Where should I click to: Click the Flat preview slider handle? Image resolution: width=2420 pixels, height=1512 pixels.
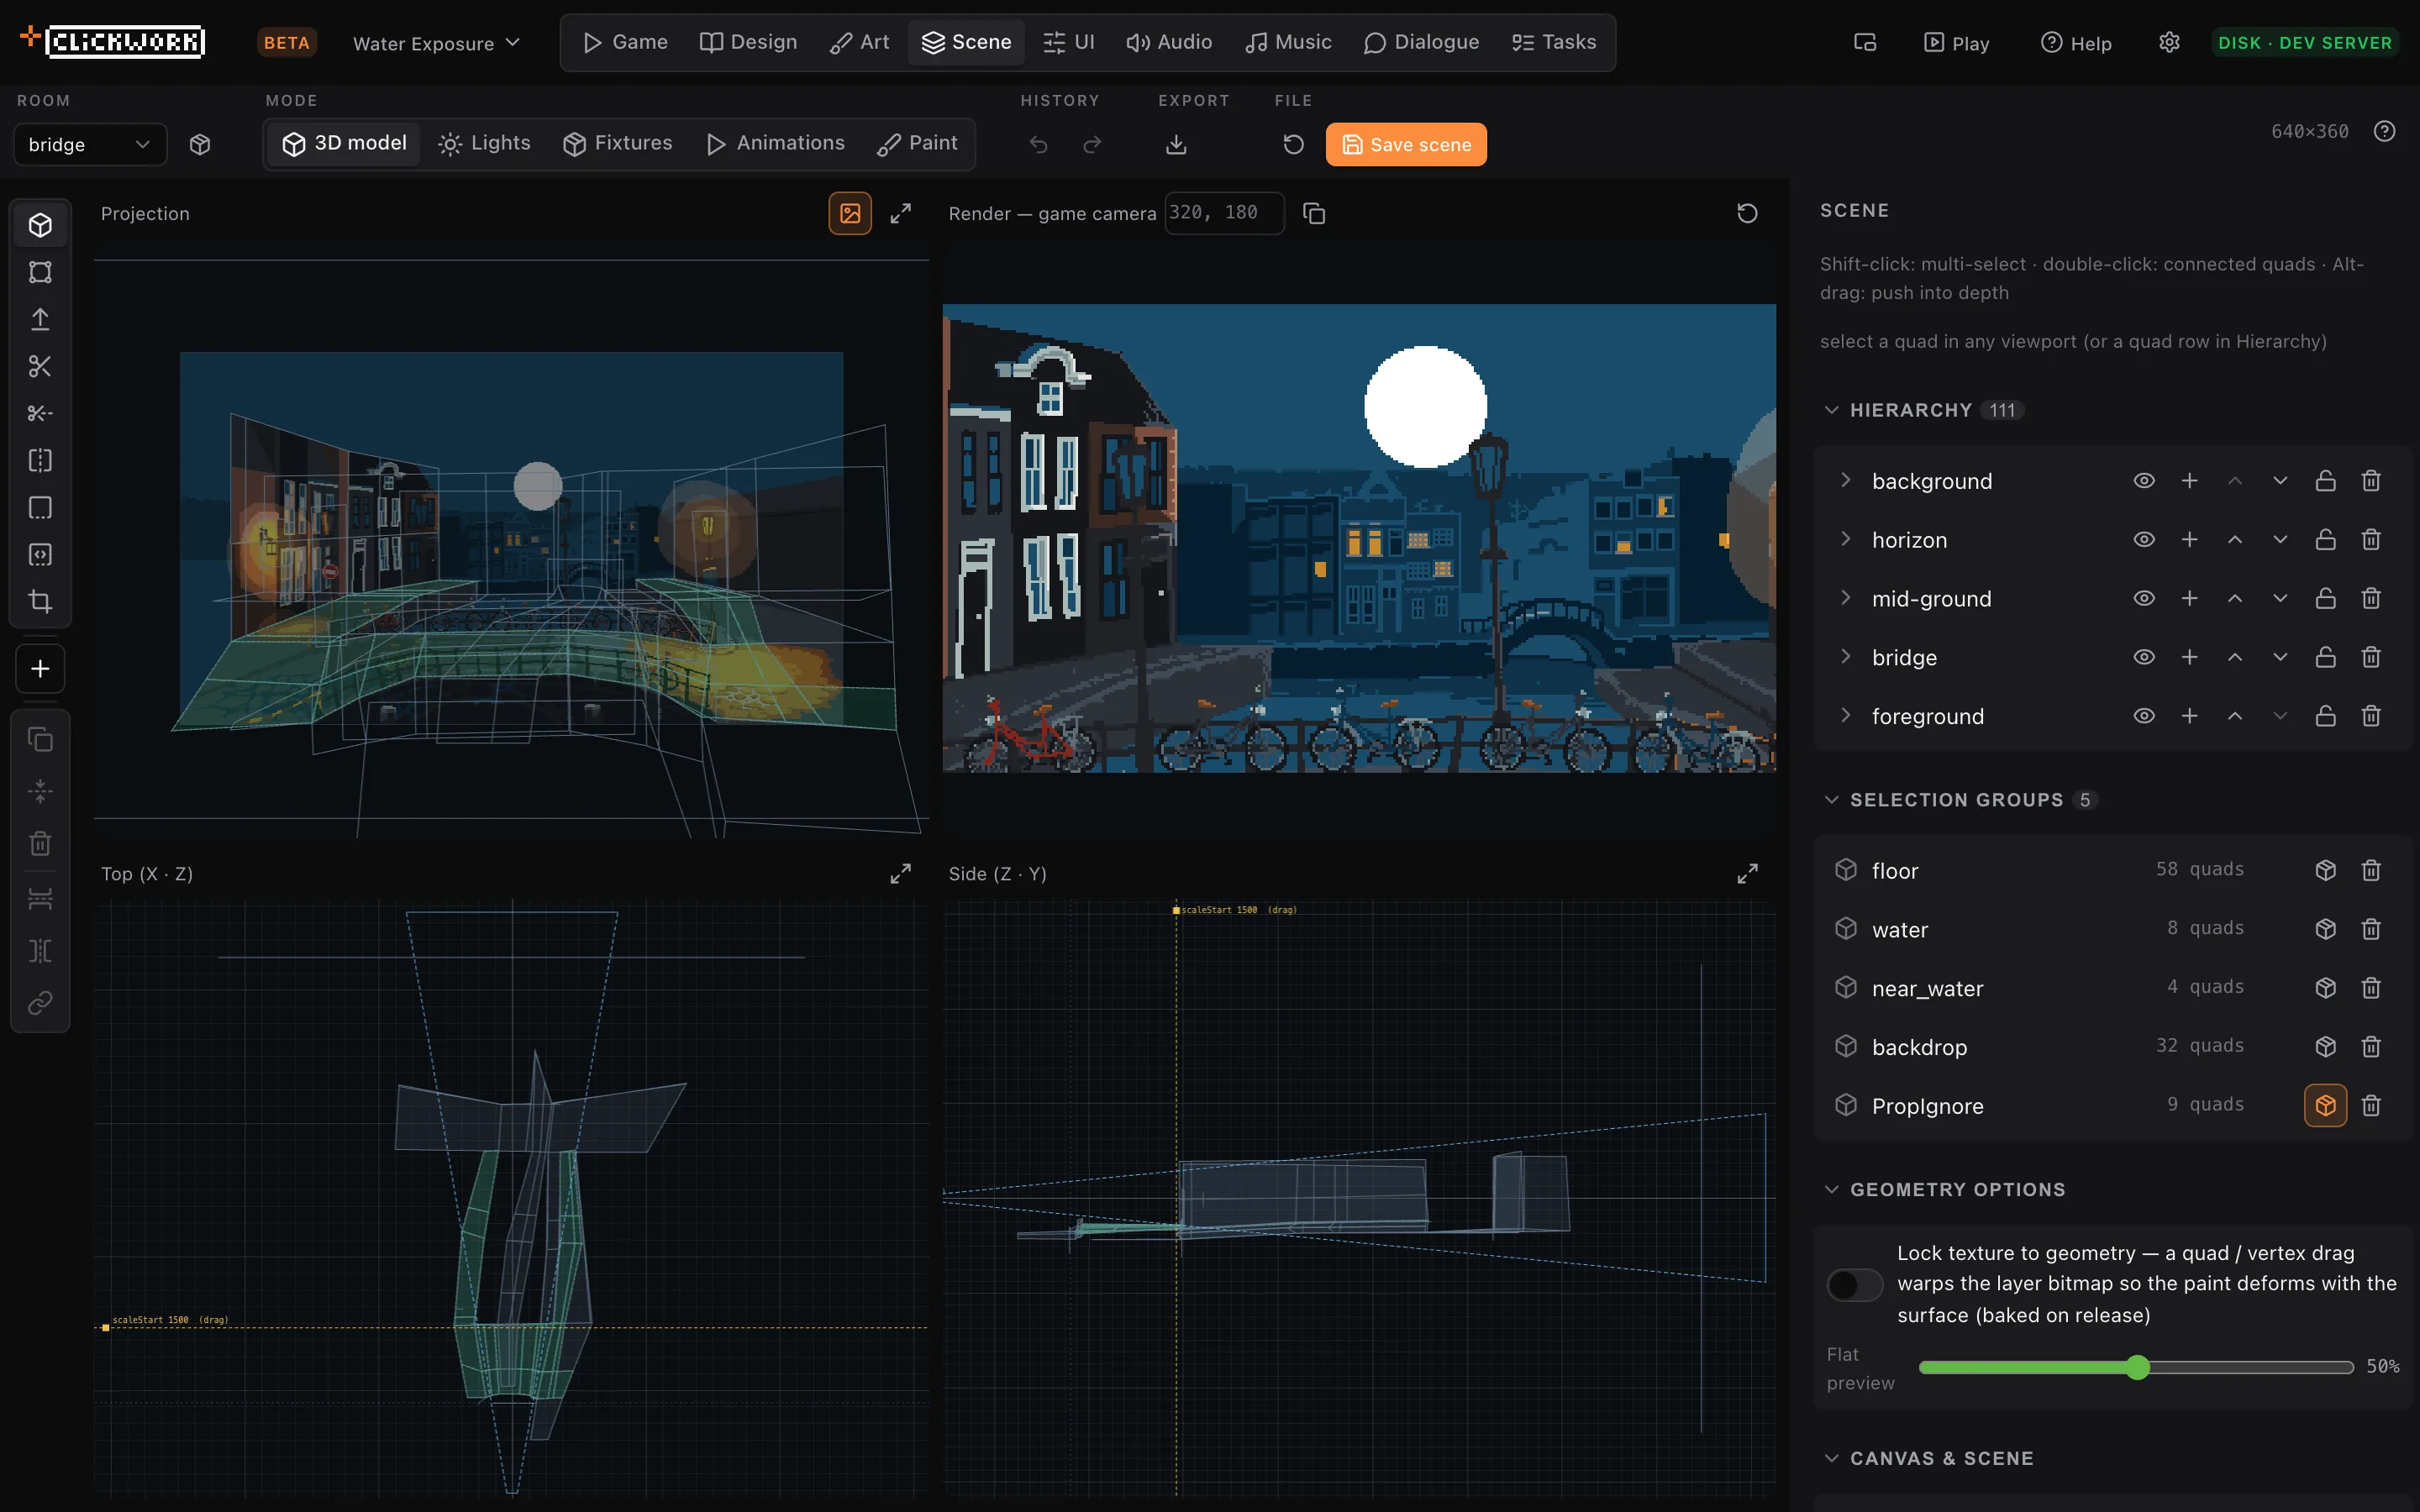pos(2137,1367)
